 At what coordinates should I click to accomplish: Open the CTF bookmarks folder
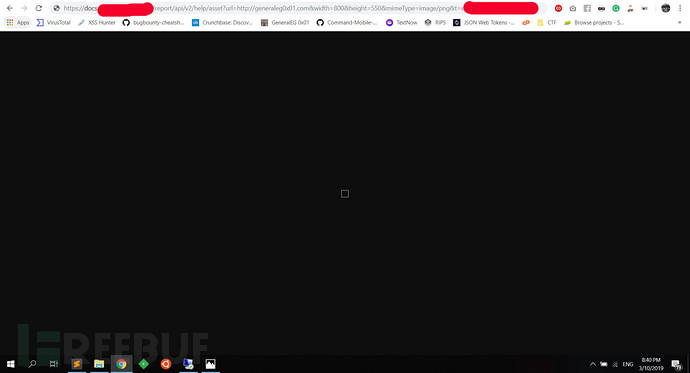(x=547, y=22)
